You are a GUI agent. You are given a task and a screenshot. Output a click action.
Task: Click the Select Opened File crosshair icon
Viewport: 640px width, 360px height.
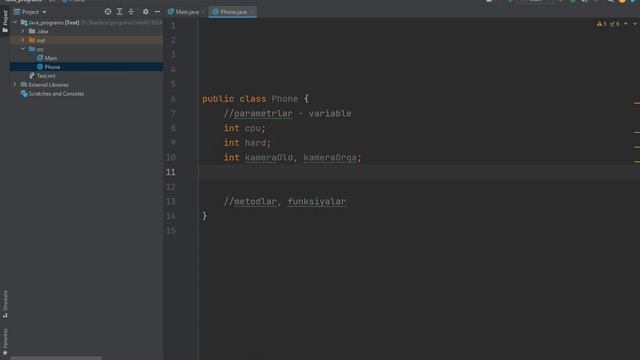pyautogui.click(x=108, y=12)
